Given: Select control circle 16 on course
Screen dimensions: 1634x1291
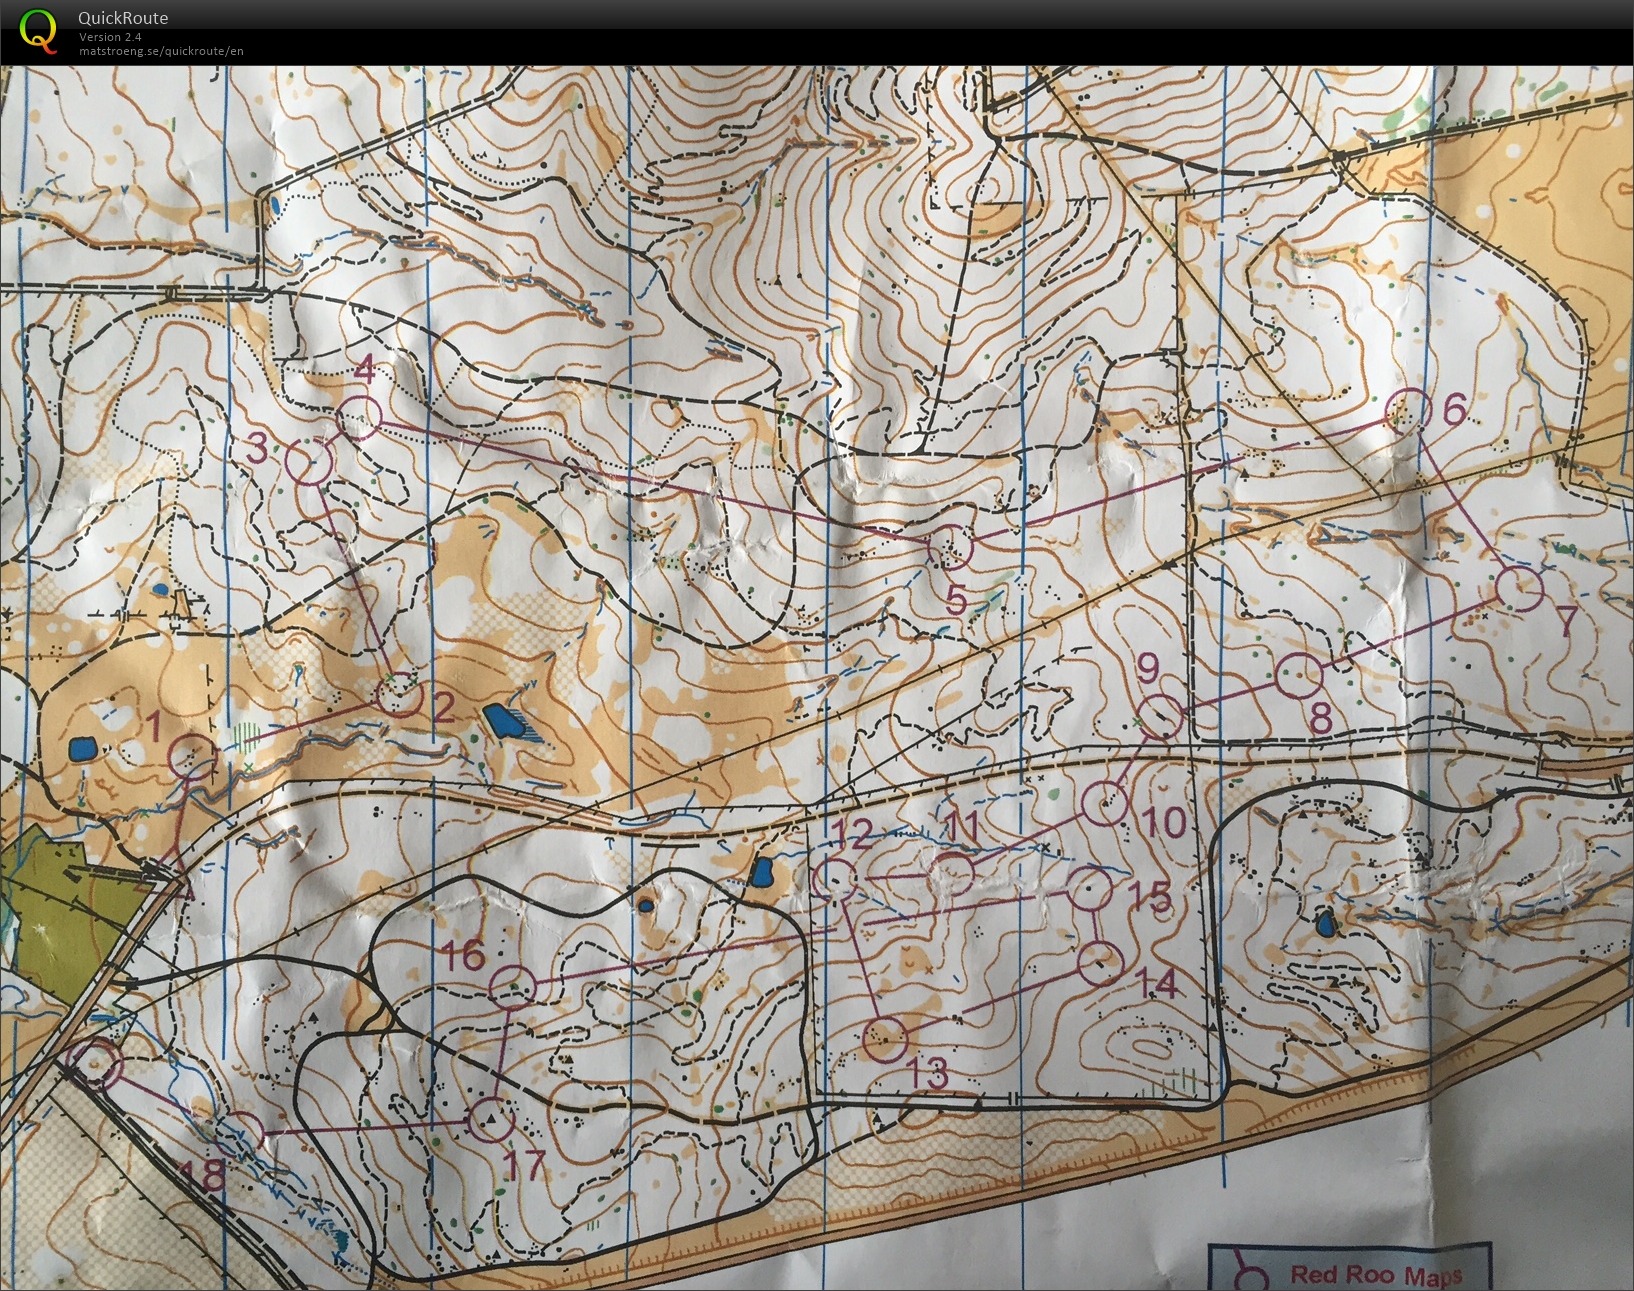Looking at the screenshot, I should (512, 988).
